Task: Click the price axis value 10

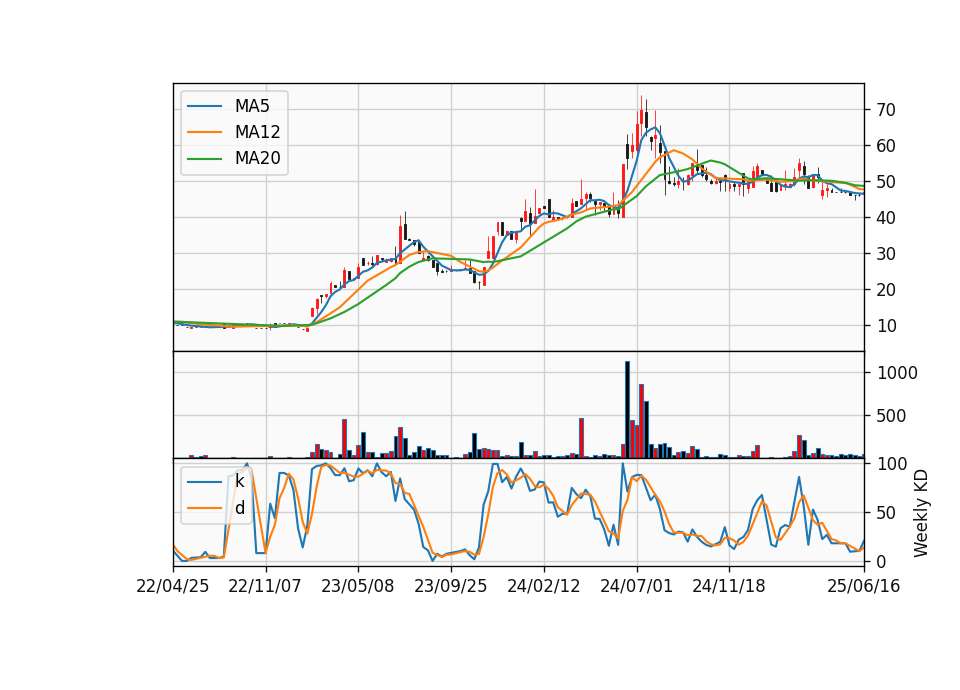Action: (886, 326)
